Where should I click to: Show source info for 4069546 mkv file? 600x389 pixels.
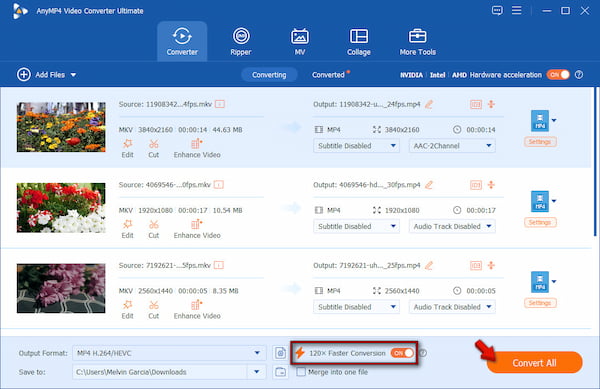[x=218, y=185]
